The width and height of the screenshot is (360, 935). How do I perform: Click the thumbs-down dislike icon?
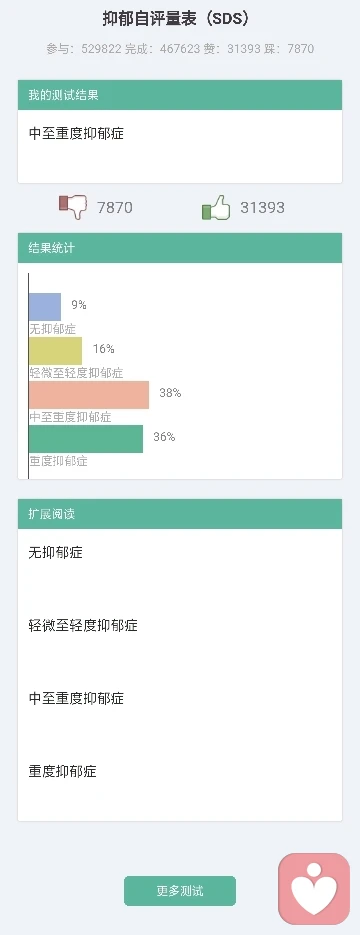73,208
